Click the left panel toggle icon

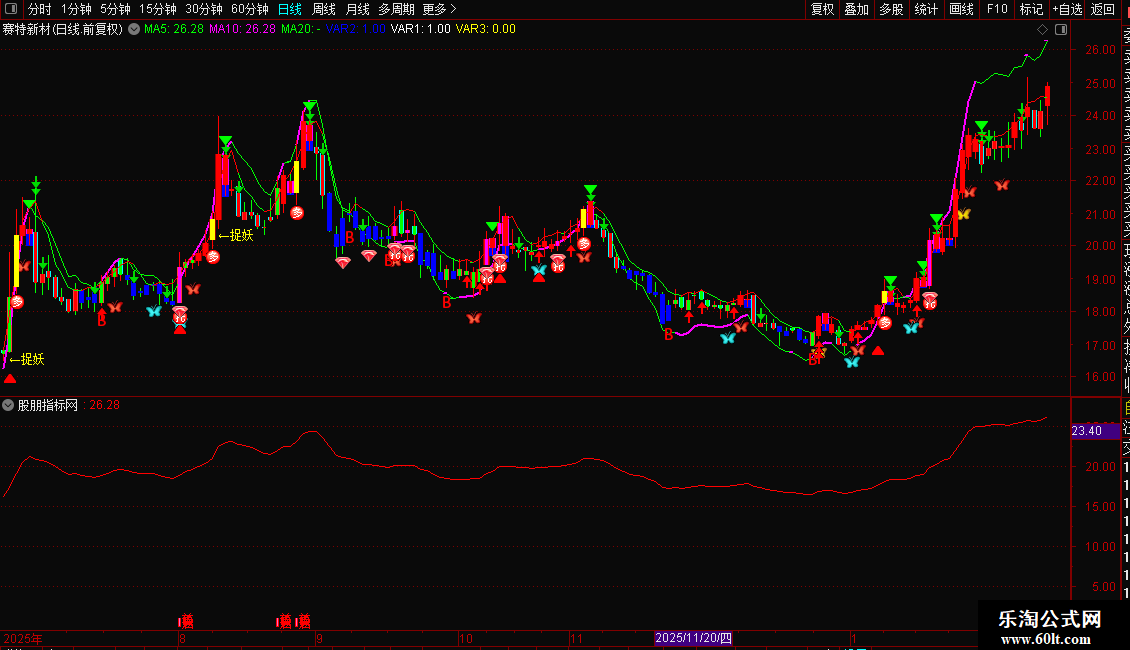click(x=11, y=9)
